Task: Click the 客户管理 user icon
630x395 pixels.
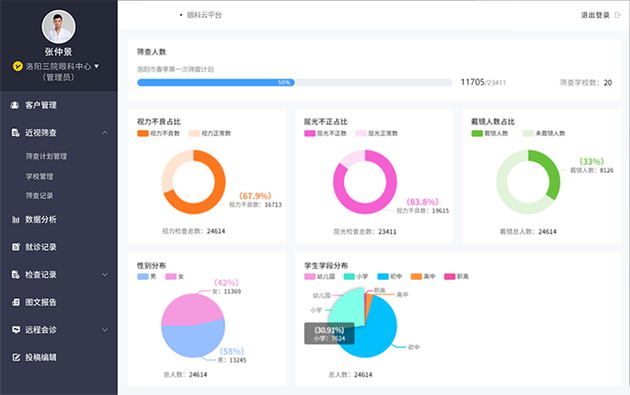Action: [x=15, y=105]
